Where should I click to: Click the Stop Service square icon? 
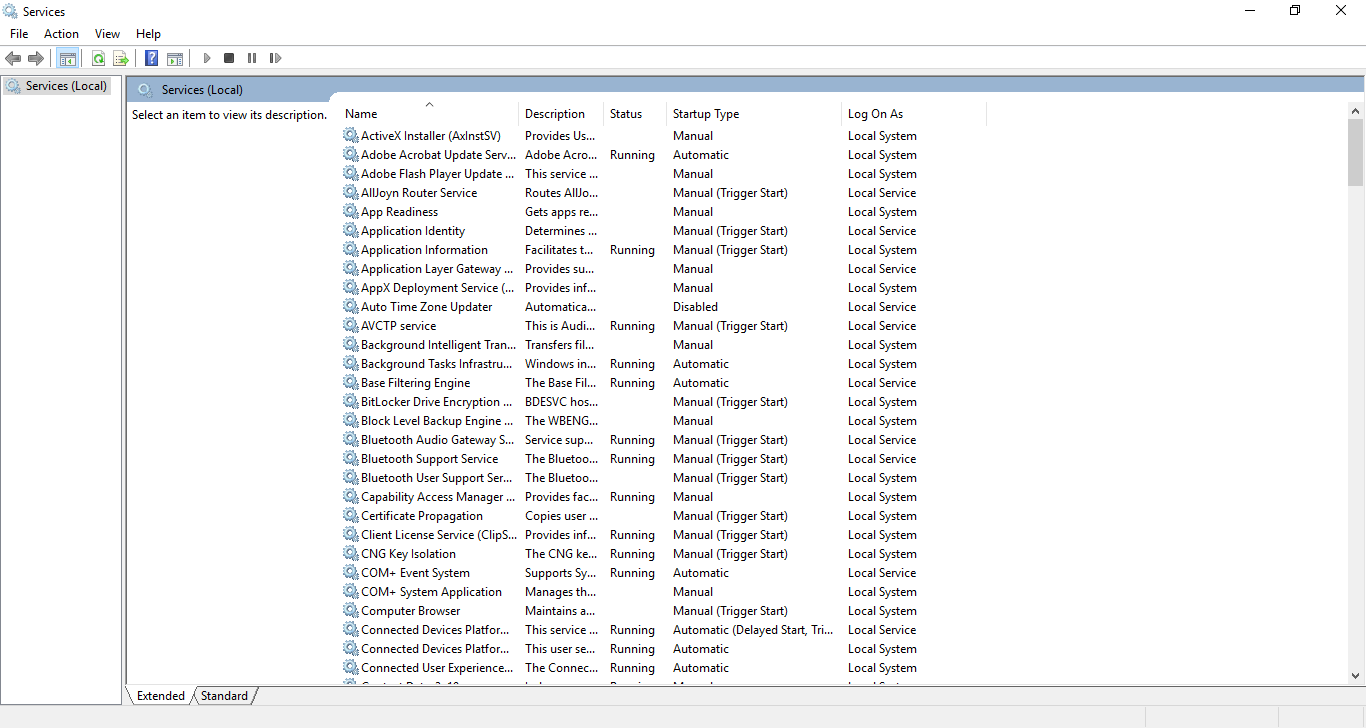tap(229, 59)
